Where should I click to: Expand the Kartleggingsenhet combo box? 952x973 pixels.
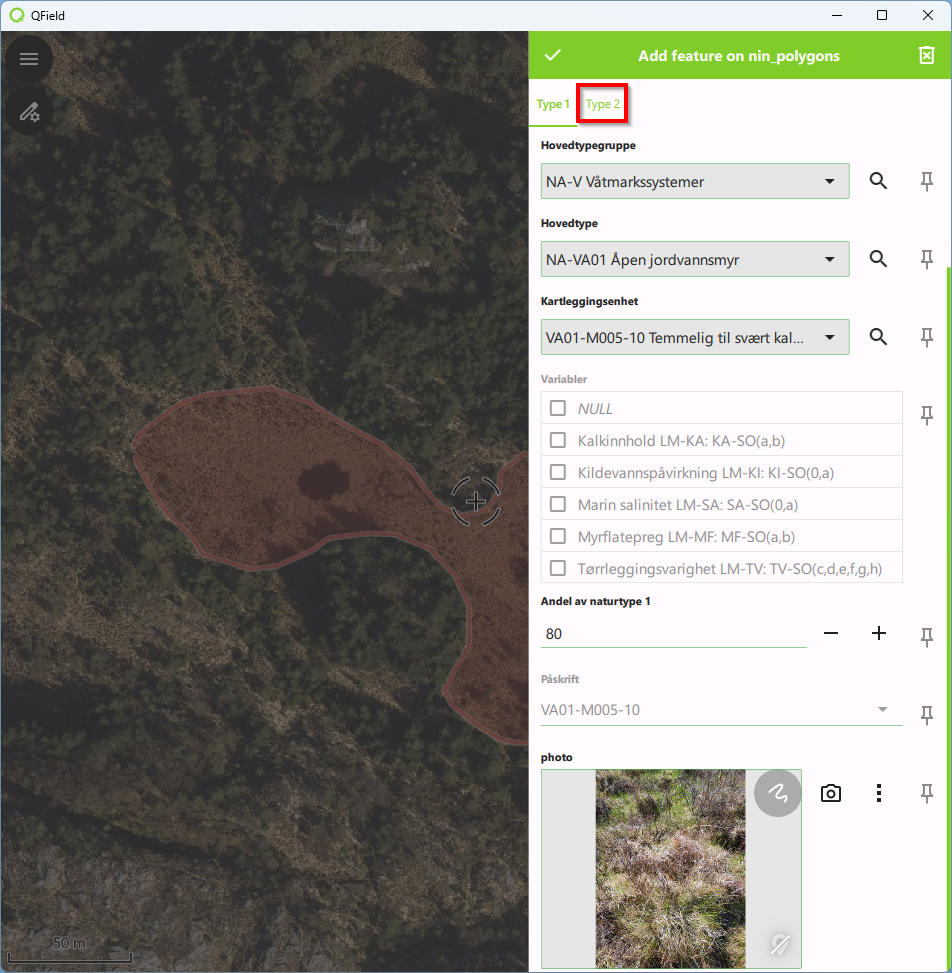pyautogui.click(x=695, y=338)
